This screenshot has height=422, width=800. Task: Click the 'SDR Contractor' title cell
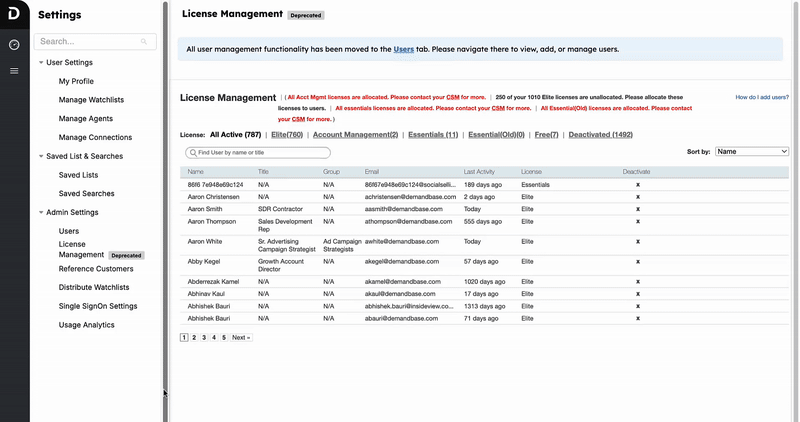click(x=280, y=209)
